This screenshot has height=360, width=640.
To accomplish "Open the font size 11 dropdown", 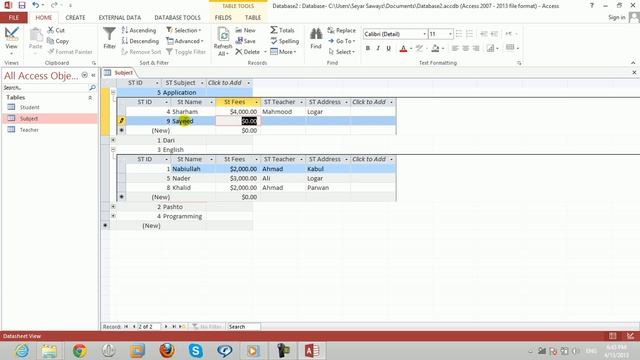I will click(450, 34).
